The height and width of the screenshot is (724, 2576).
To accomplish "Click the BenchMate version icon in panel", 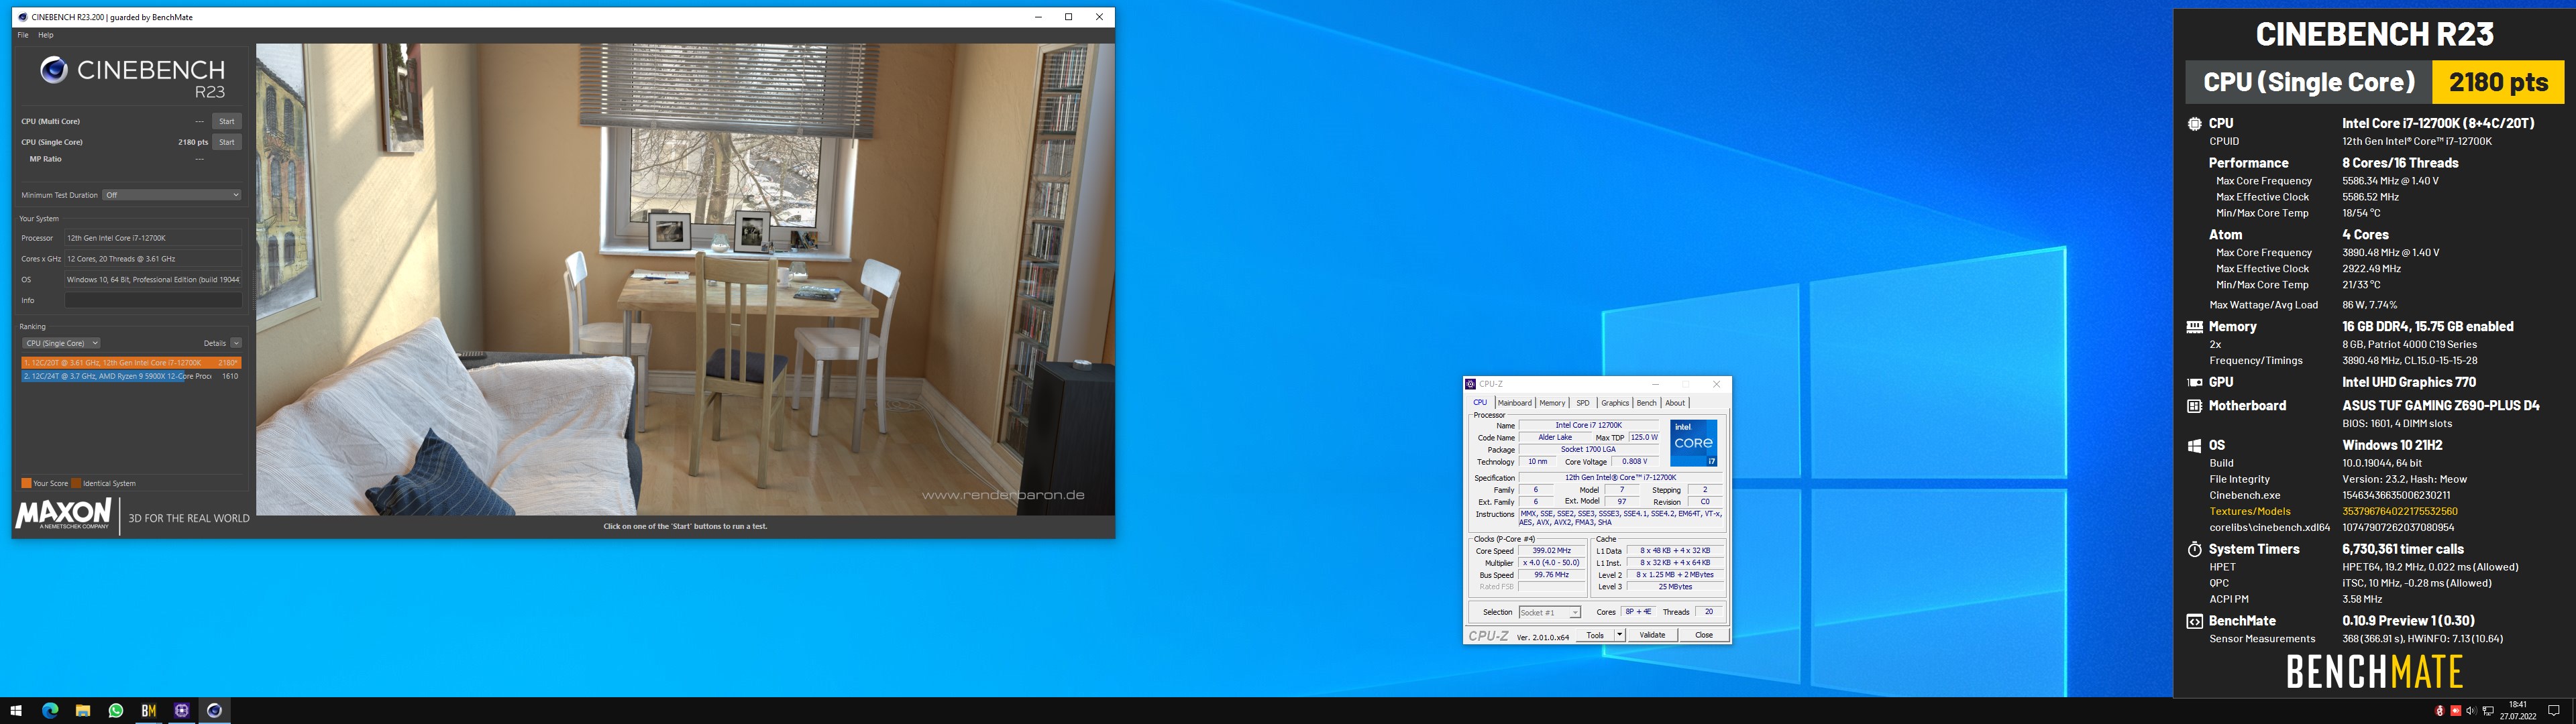I will [2194, 622].
